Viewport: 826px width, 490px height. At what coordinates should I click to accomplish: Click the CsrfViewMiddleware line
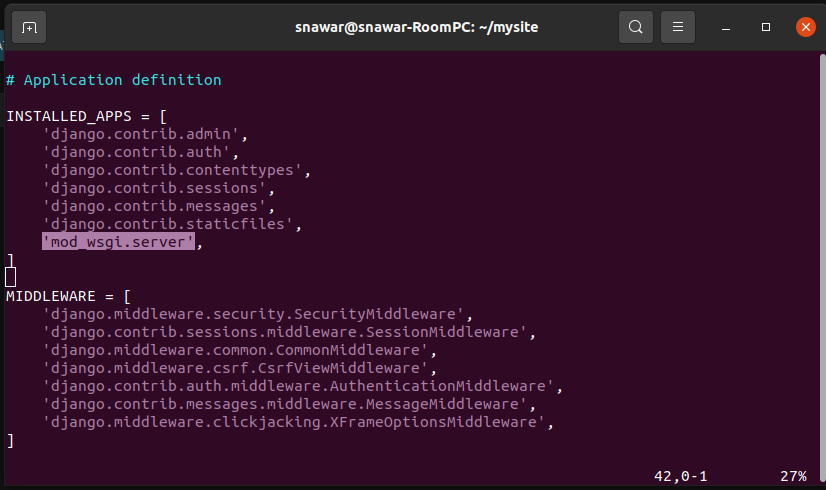coord(239,368)
